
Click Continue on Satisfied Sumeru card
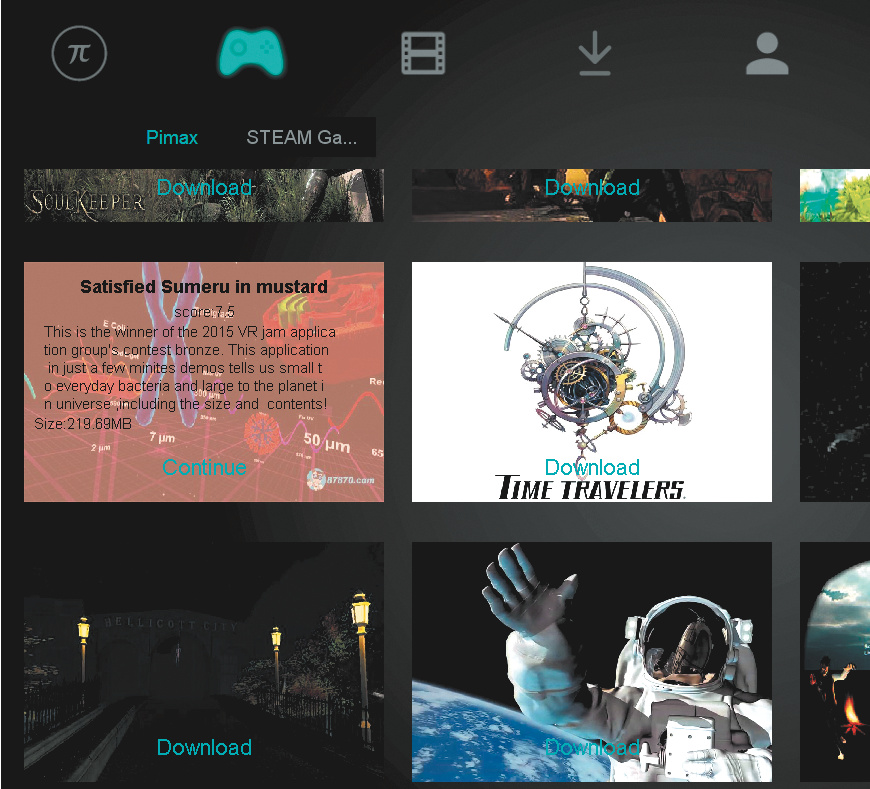(x=204, y=467)
